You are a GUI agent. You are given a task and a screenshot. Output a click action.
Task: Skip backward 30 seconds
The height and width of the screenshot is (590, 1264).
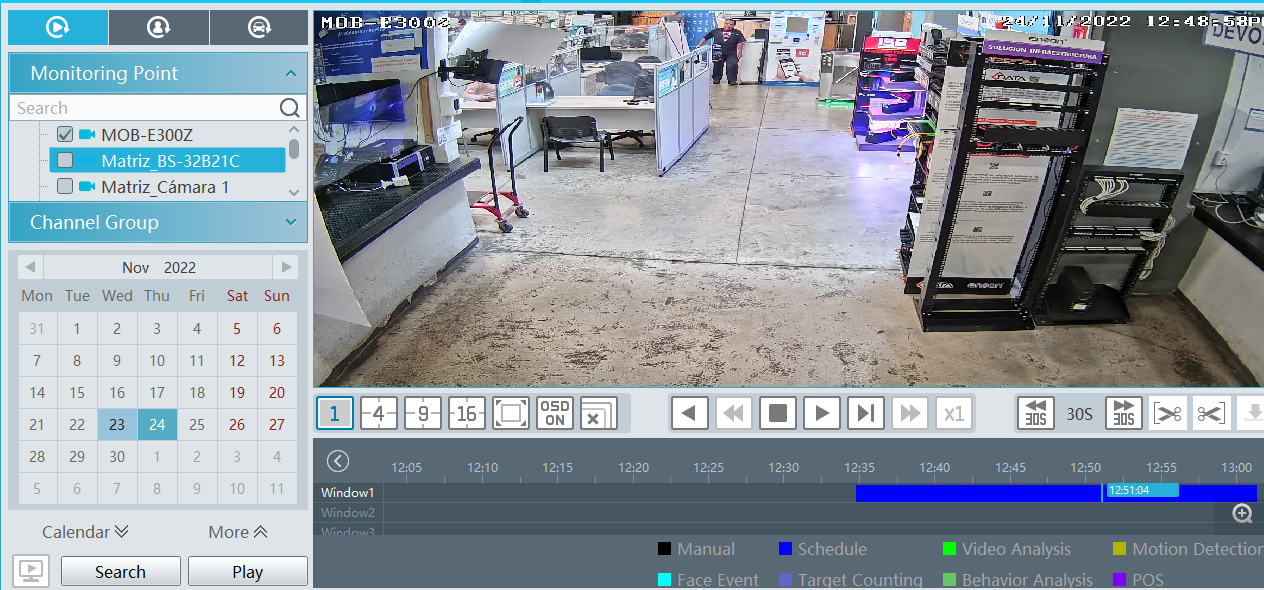pos(1036,413)
